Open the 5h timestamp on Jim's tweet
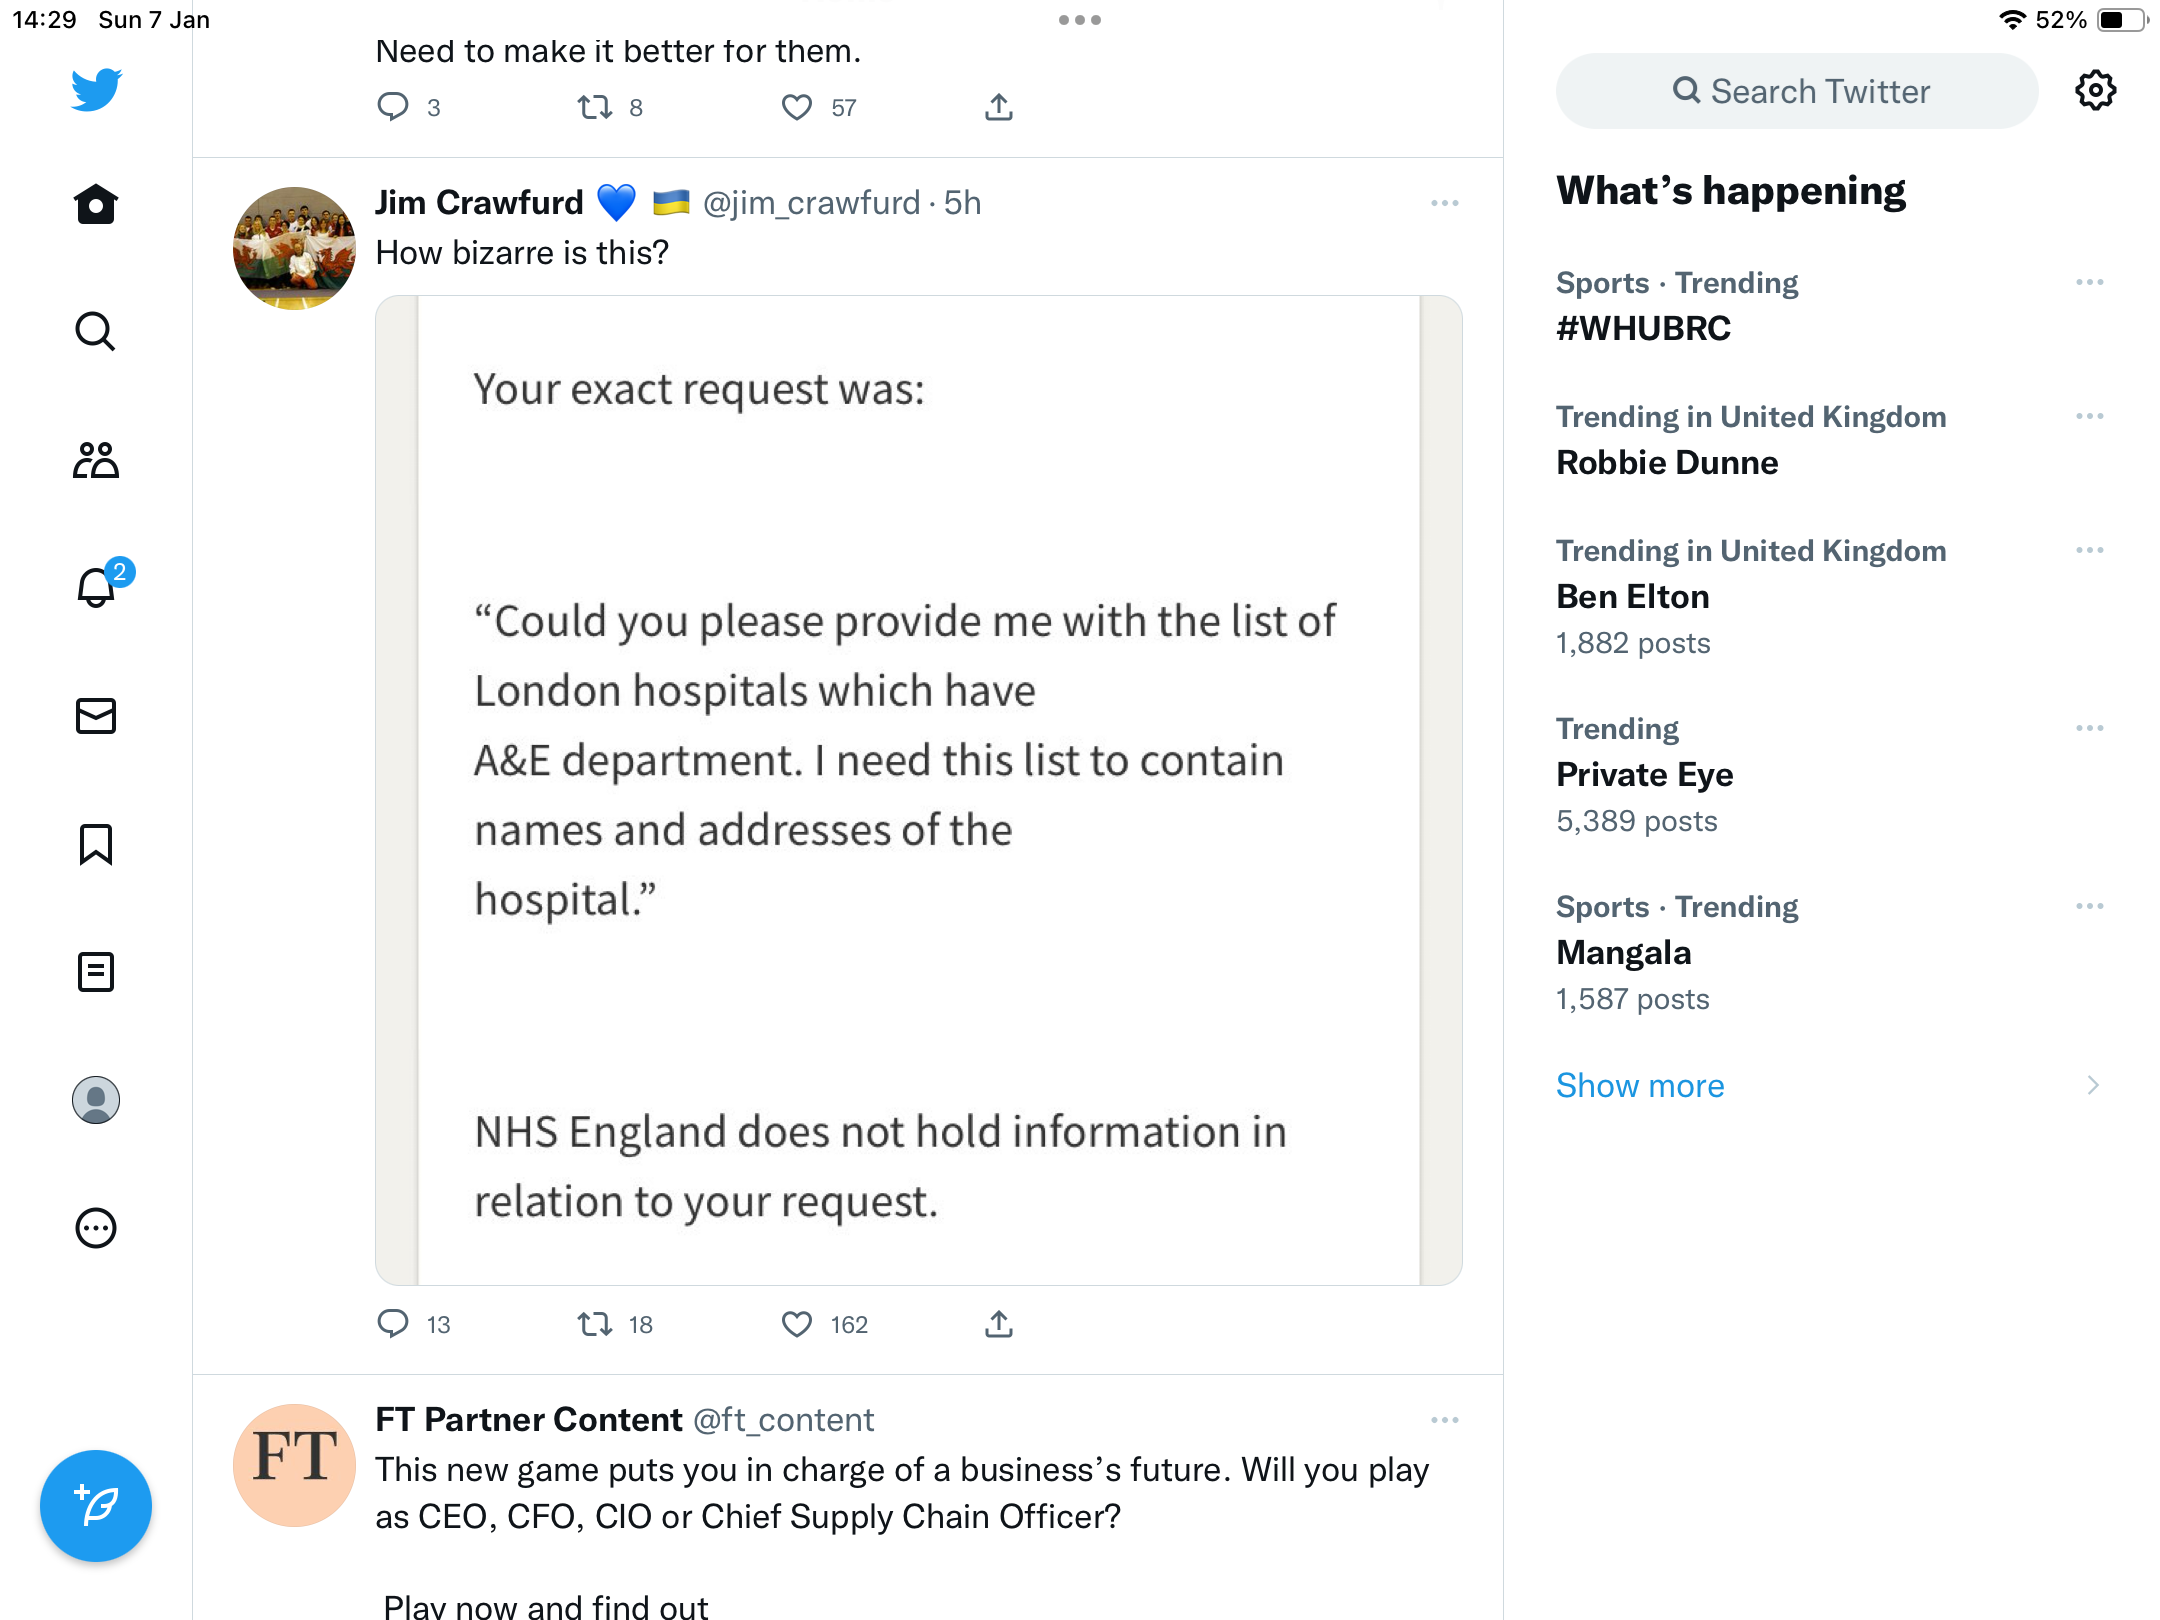Viewport: 2160px width, 1620px height. (x=962, y=203)
